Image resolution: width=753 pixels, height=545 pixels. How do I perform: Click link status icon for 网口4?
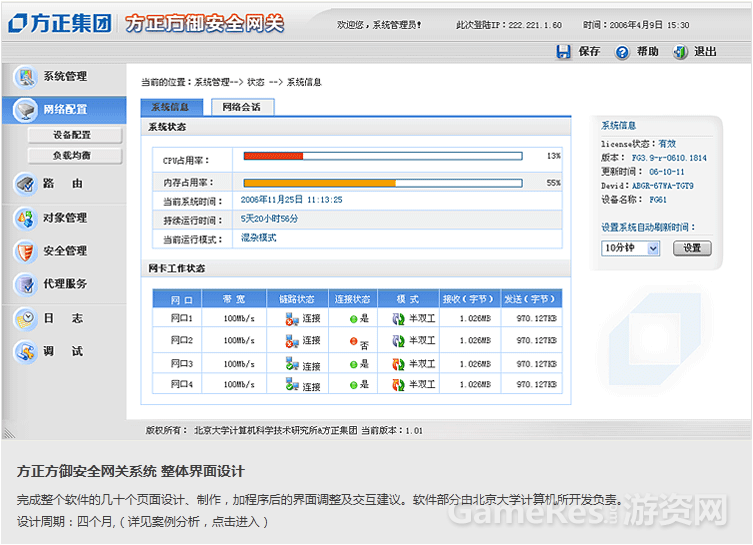pos(292,384)
